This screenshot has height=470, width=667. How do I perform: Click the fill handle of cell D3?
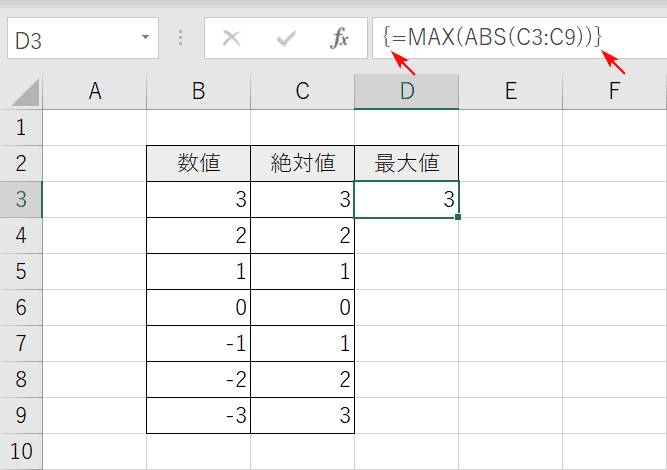(458, 217)
